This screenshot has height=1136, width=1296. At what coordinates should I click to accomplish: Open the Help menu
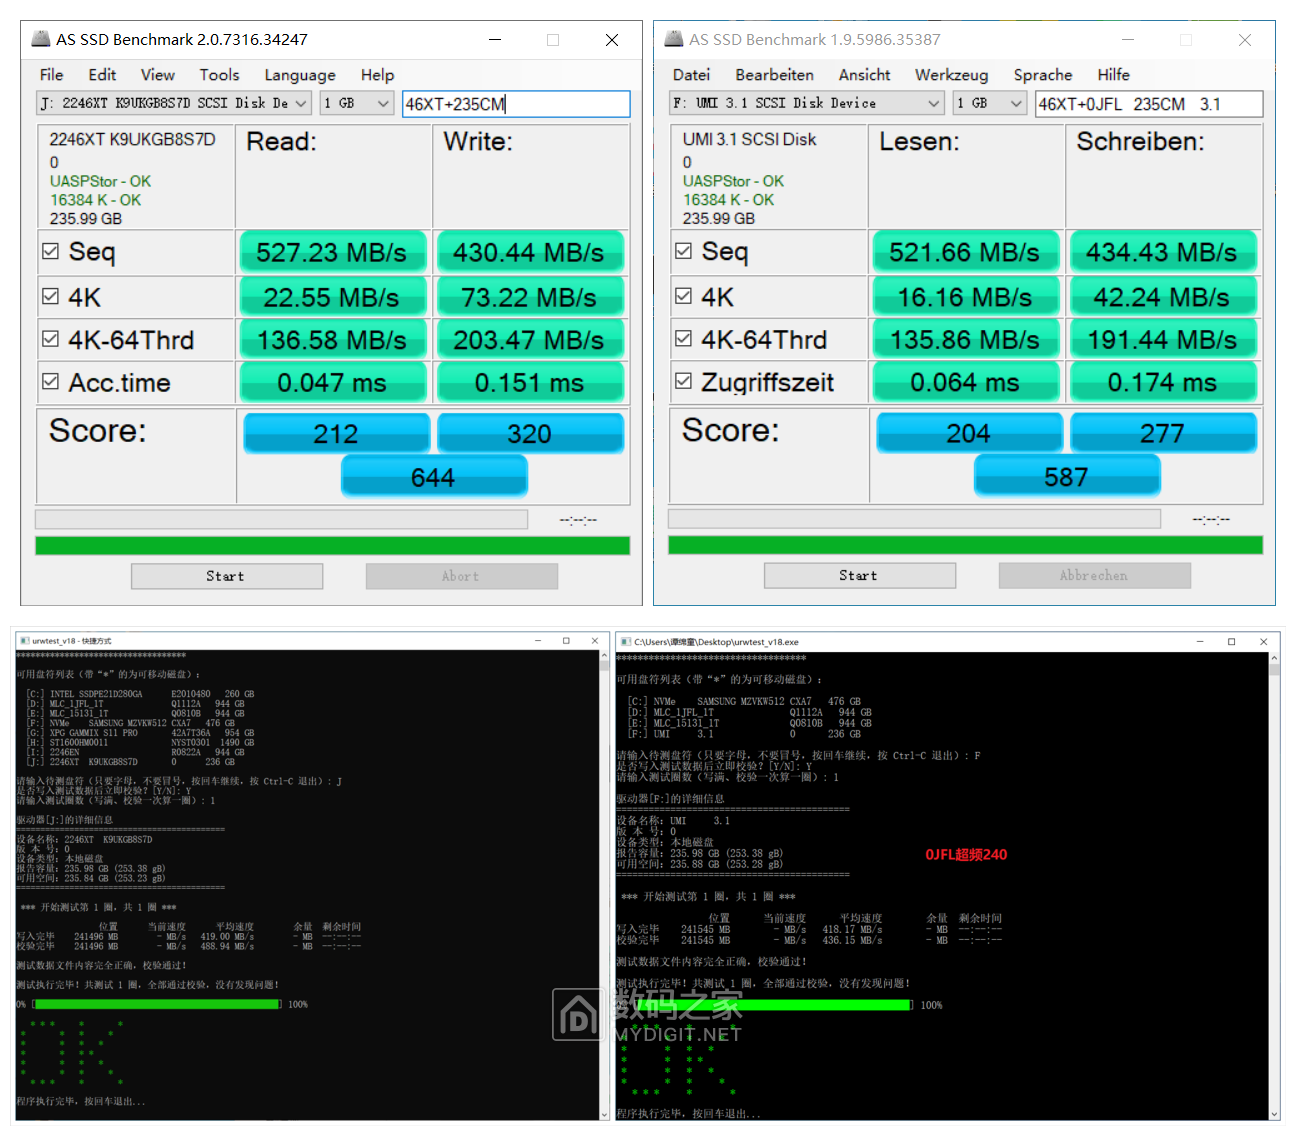click(377, 74)
